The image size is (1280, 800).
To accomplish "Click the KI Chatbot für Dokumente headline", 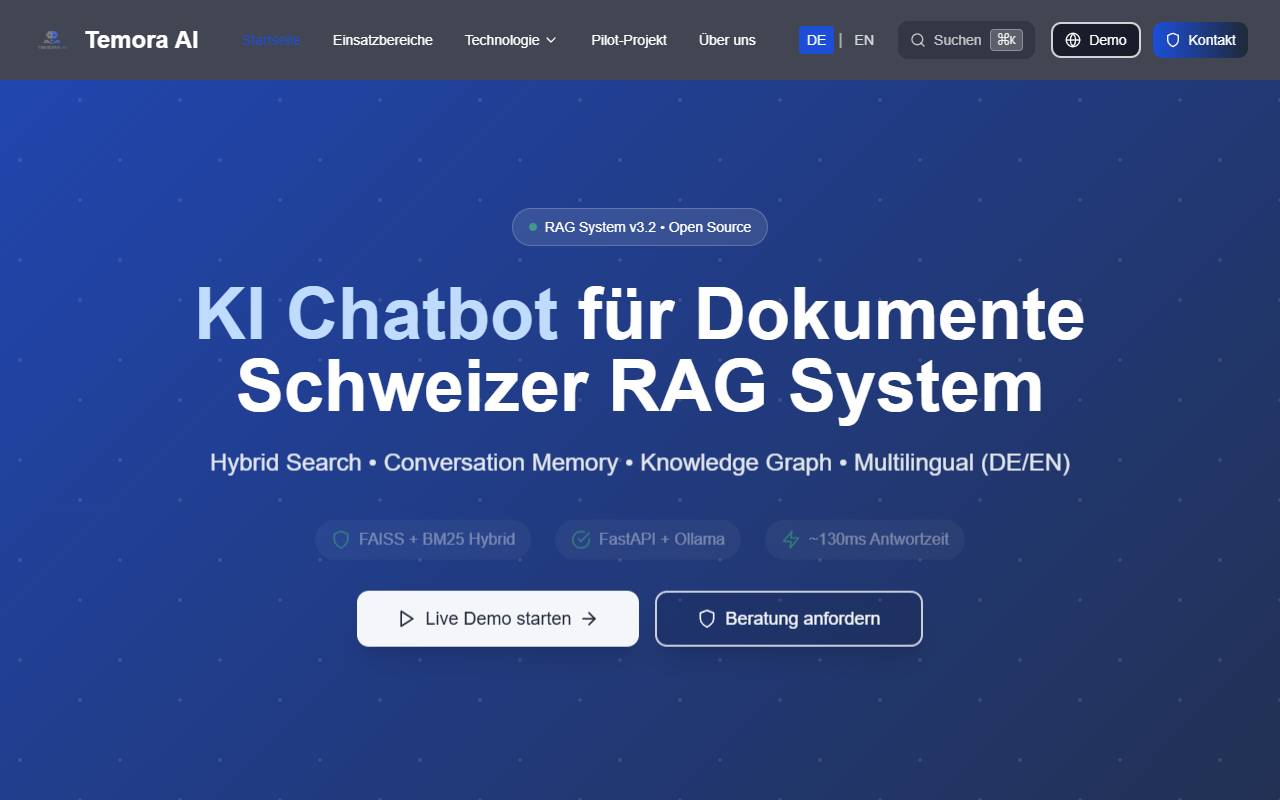I will (x=640, y=314).
